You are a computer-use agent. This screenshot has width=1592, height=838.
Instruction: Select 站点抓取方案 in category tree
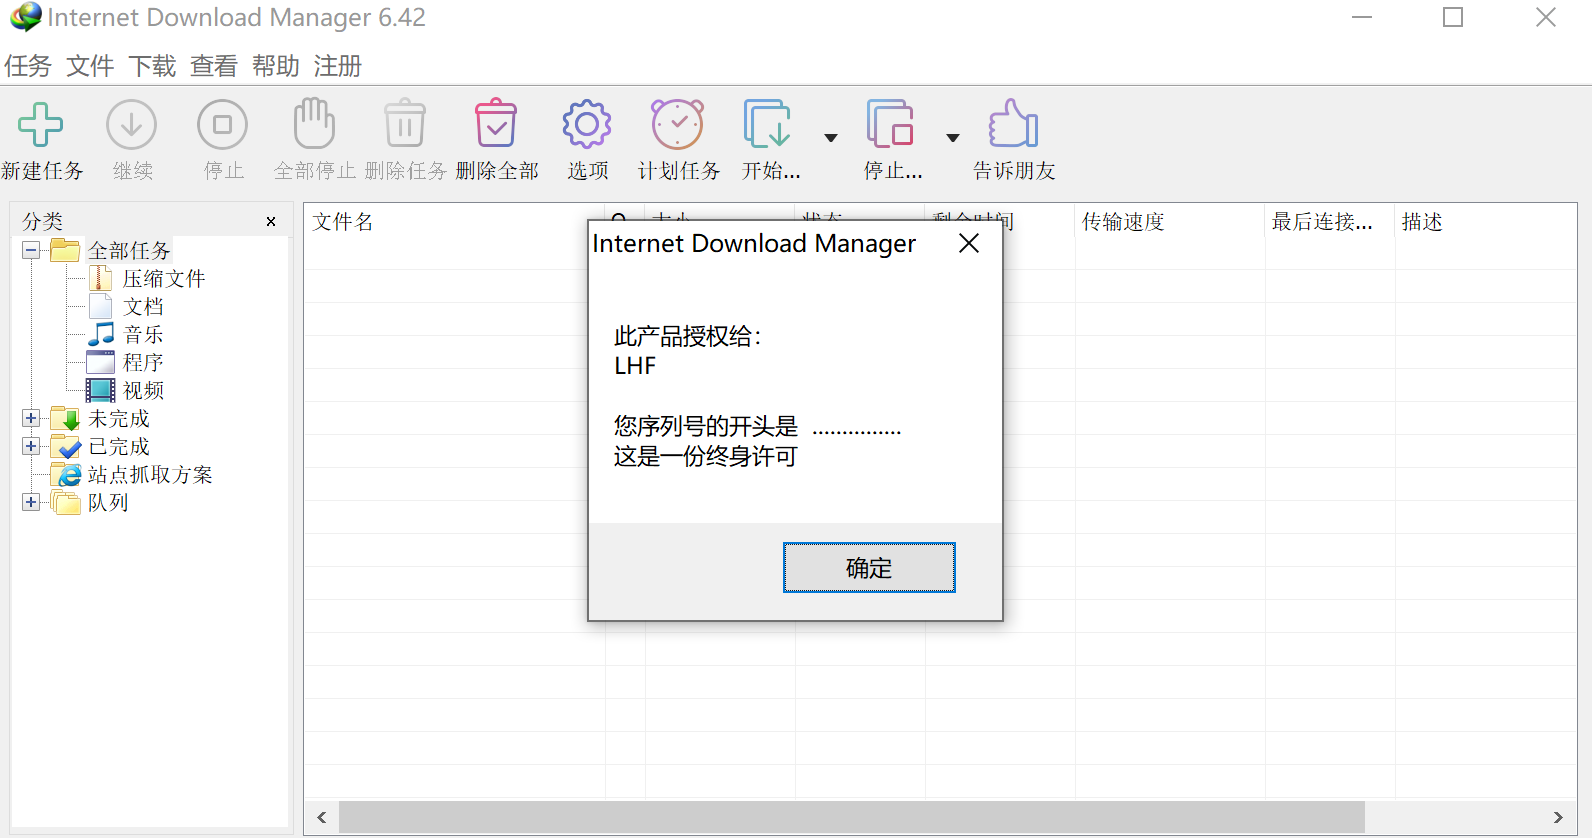coord(150,475)
